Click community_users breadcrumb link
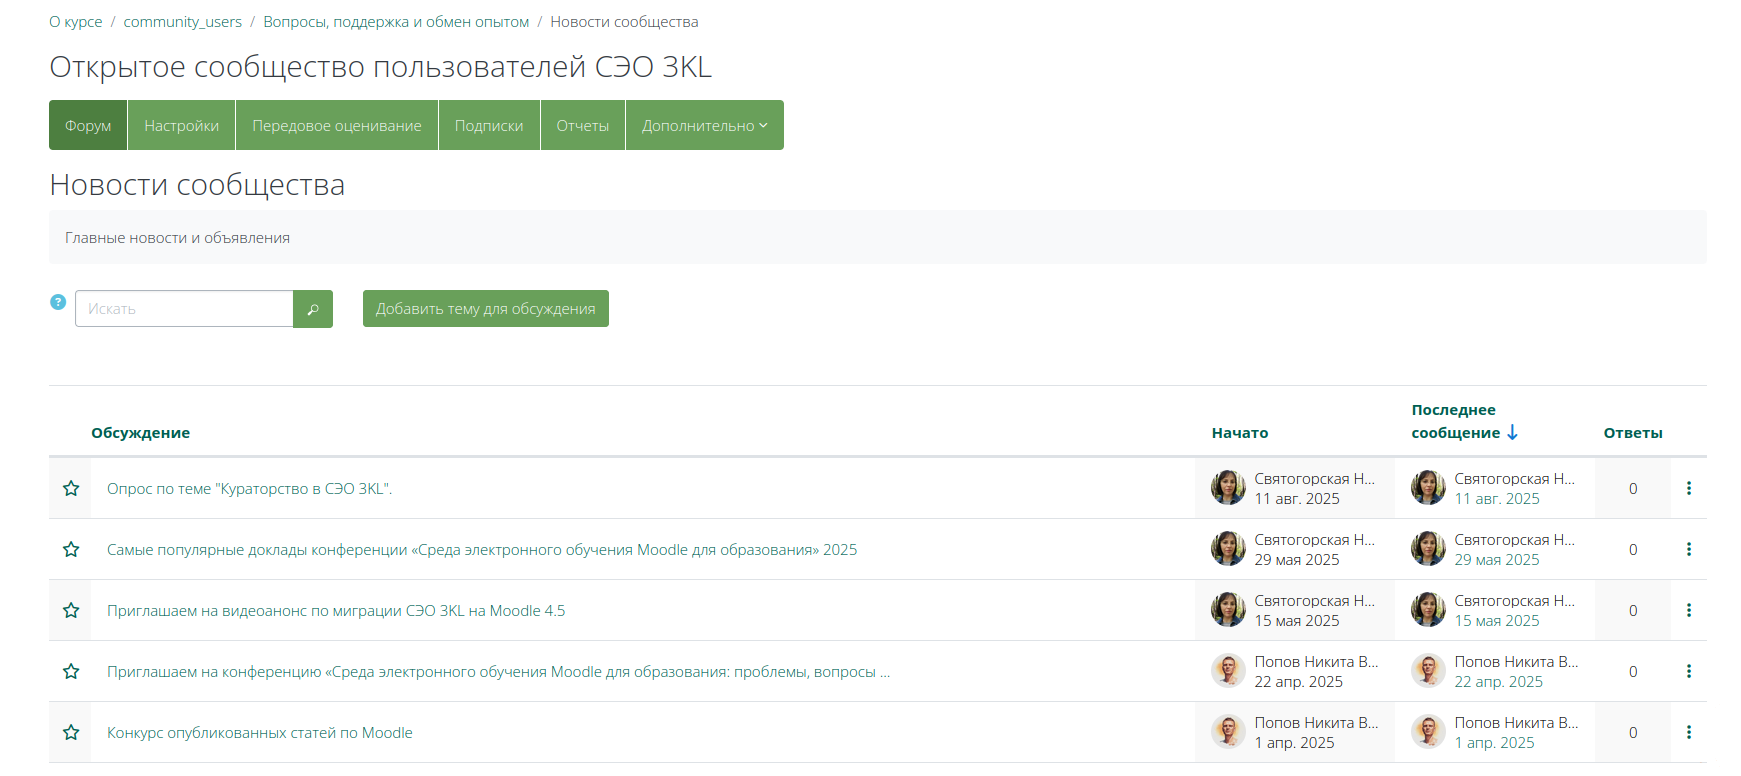 coord(182,22)
